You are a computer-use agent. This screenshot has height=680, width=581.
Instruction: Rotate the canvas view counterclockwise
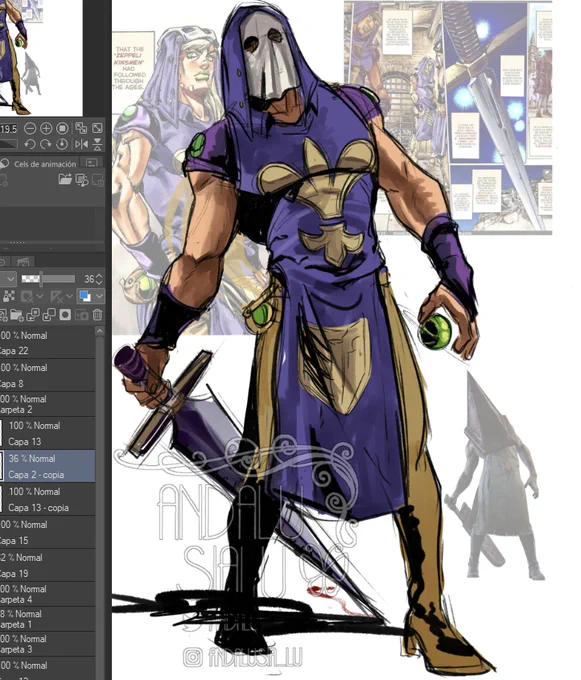30,144
